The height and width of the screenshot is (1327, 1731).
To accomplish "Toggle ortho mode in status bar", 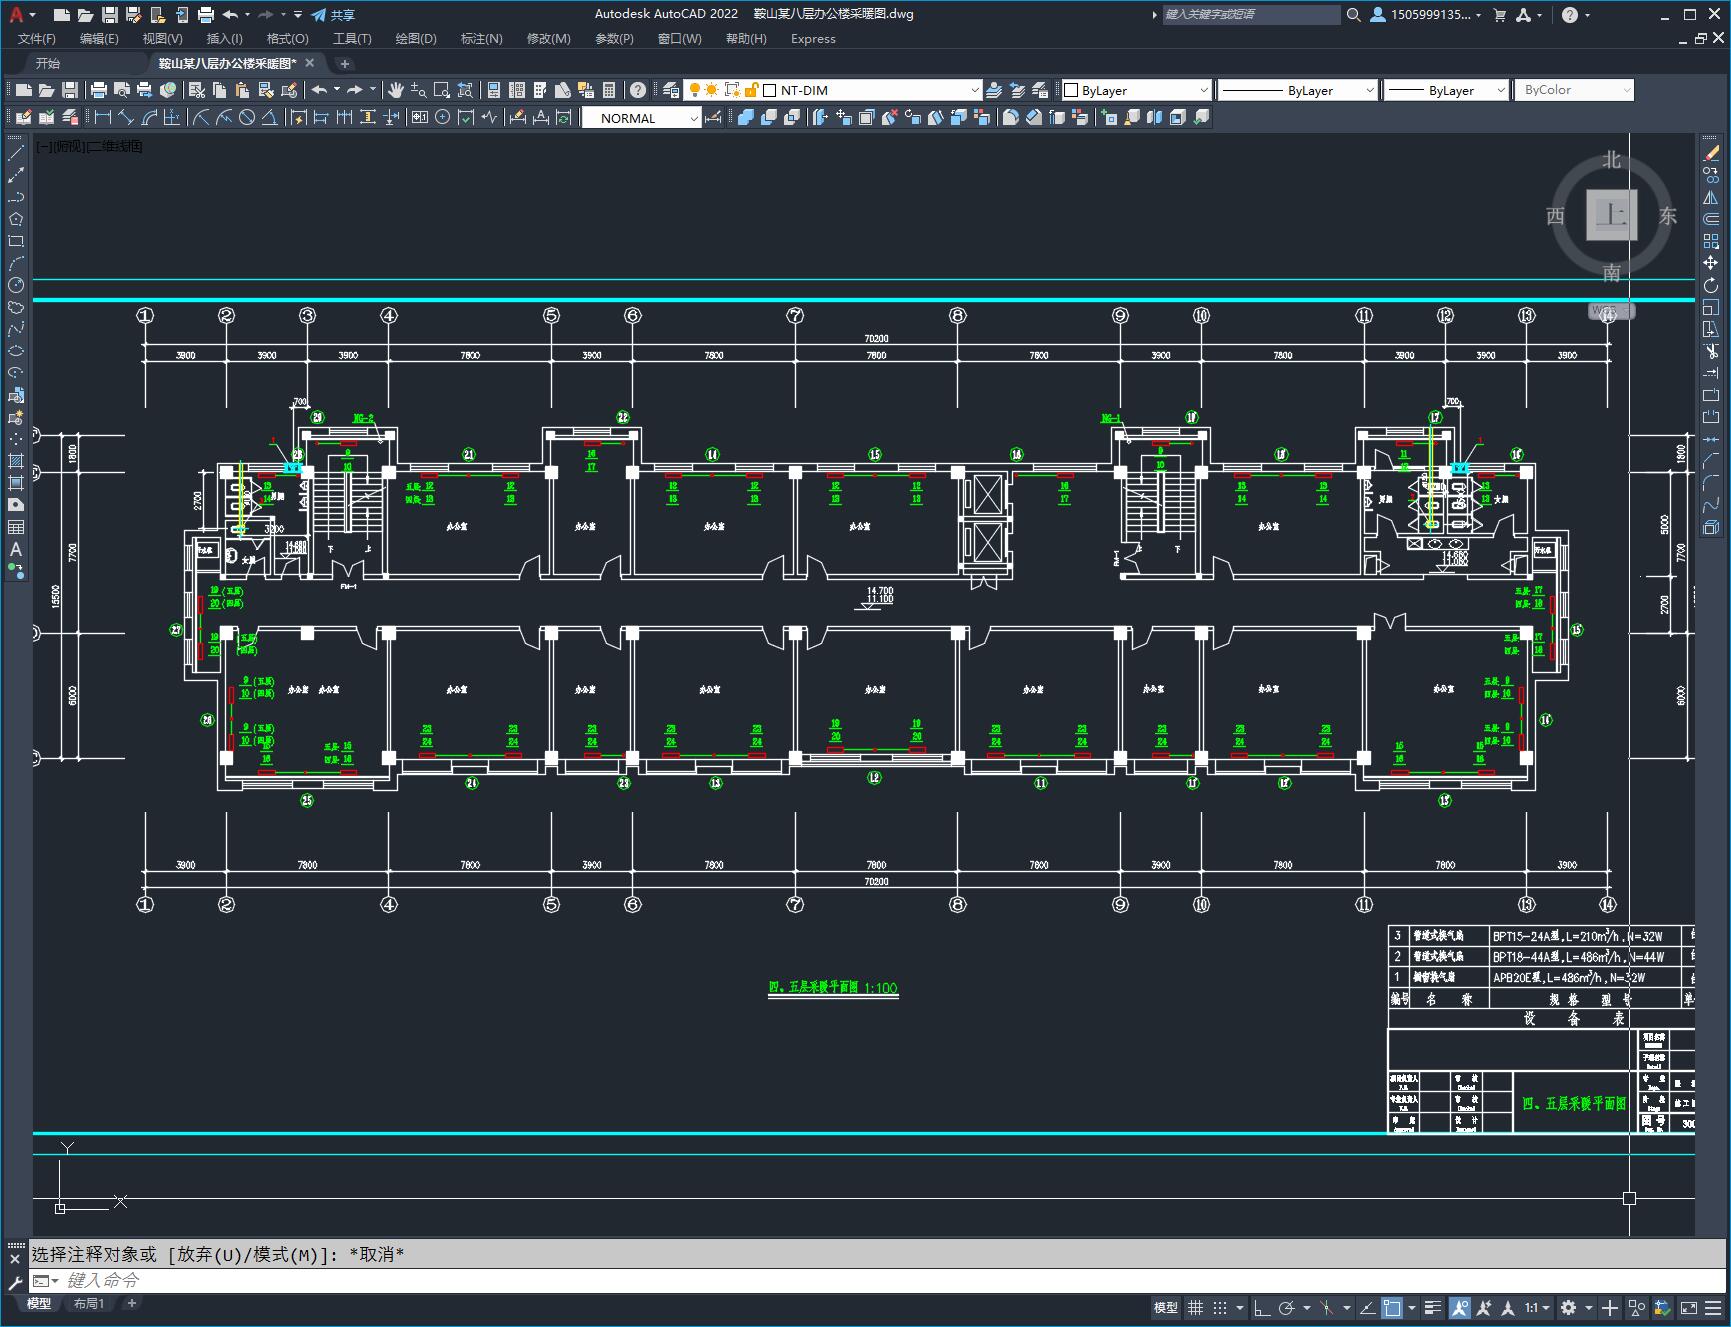I will click(x=1262, y=1307).
